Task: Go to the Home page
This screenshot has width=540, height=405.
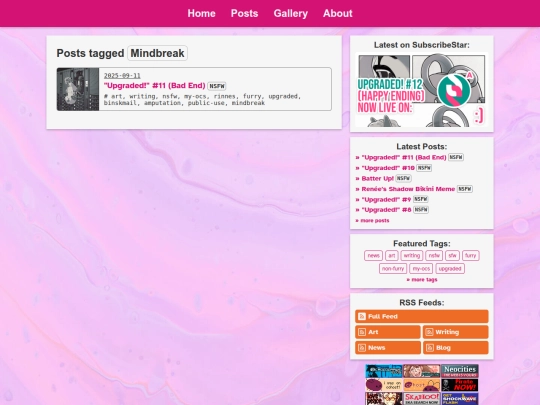Action: coord(201,13)
